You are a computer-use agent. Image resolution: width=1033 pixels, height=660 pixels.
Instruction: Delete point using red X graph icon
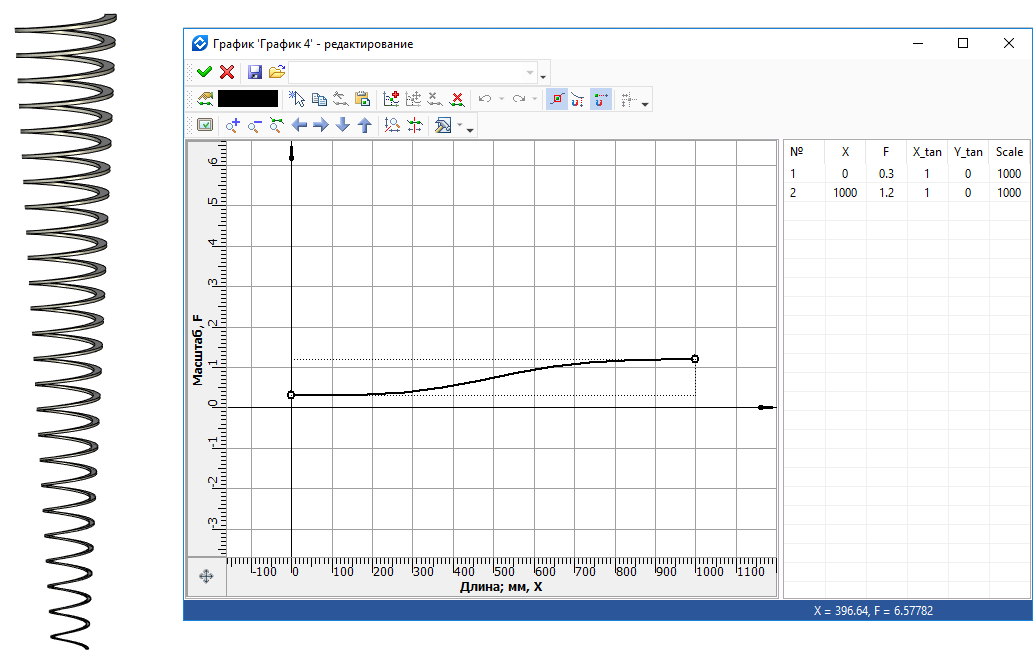[457, 99]
